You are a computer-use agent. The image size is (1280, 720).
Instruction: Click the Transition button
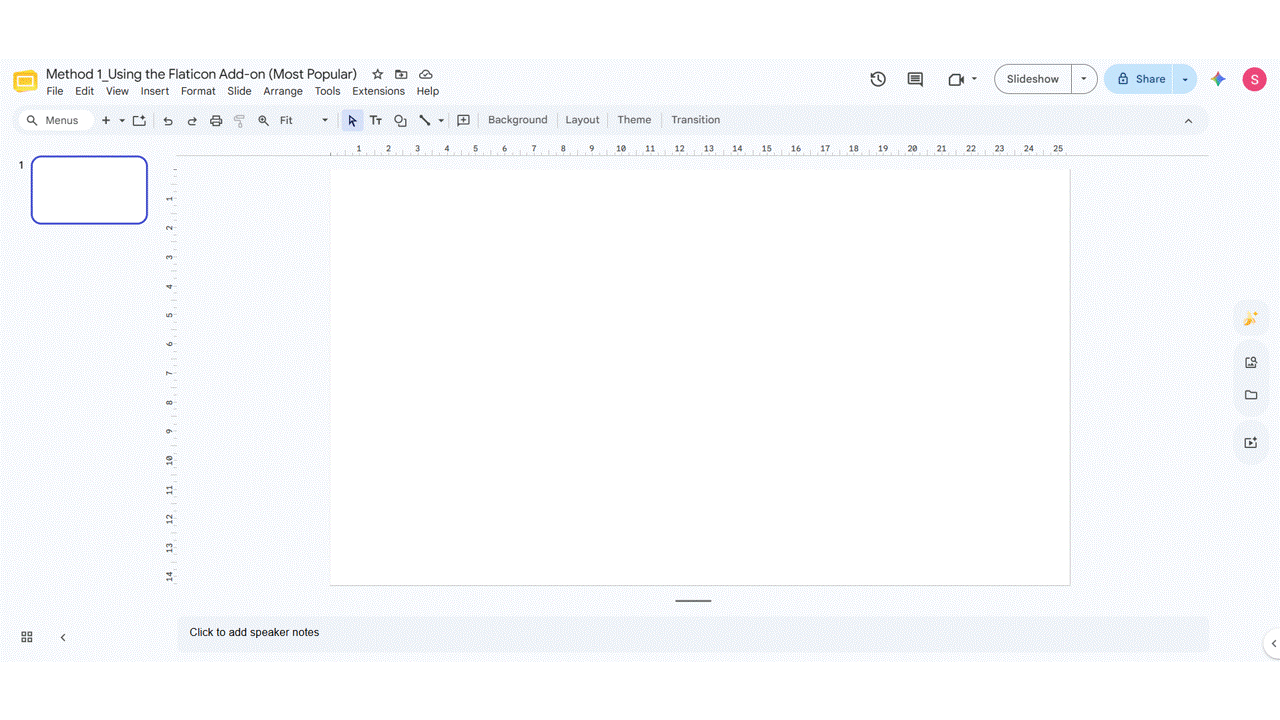[x=696, y=120]
